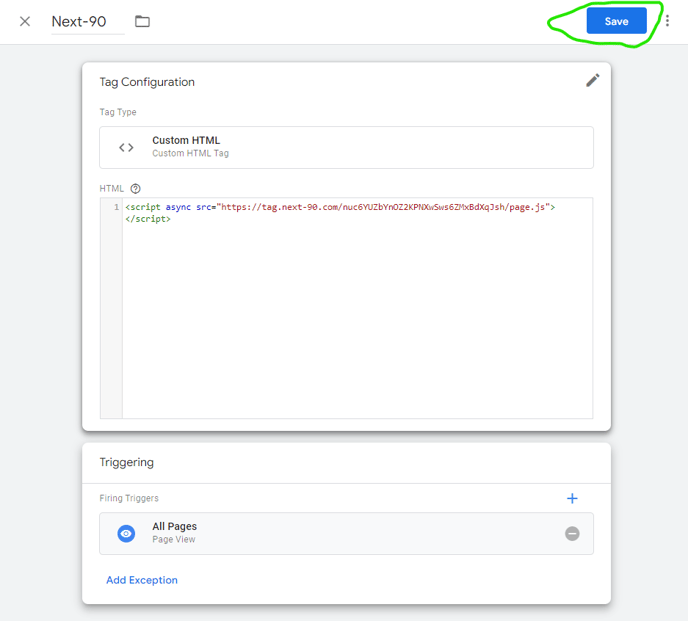Screen dimensions: 688x621
Task: Click the Tag Configuration section heading
Action: point(147,82)
